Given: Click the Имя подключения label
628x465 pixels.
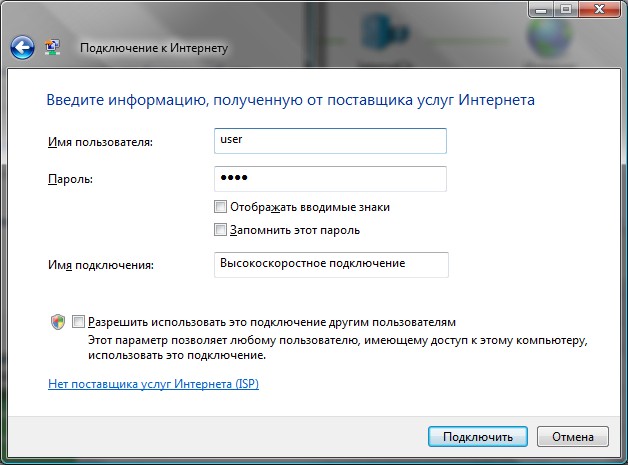Looking at the screenshot, I should (101, 265).
